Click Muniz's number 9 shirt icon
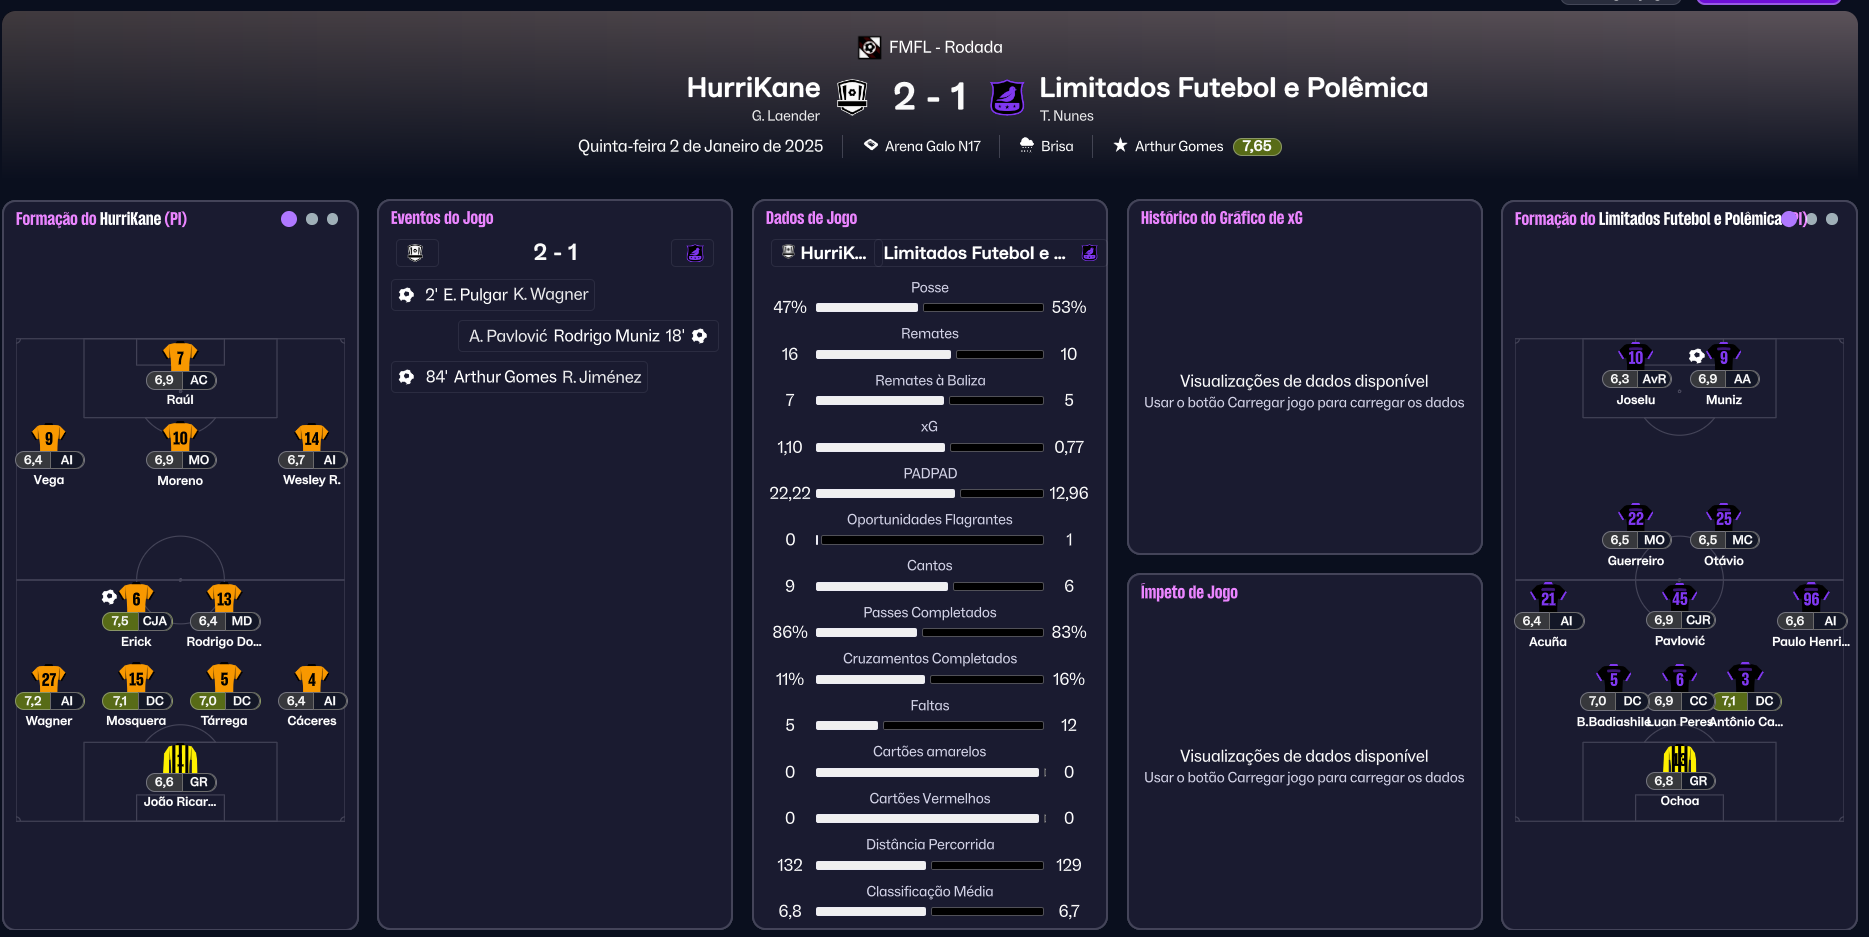1869x937 pixels. tap(1723, 356)
